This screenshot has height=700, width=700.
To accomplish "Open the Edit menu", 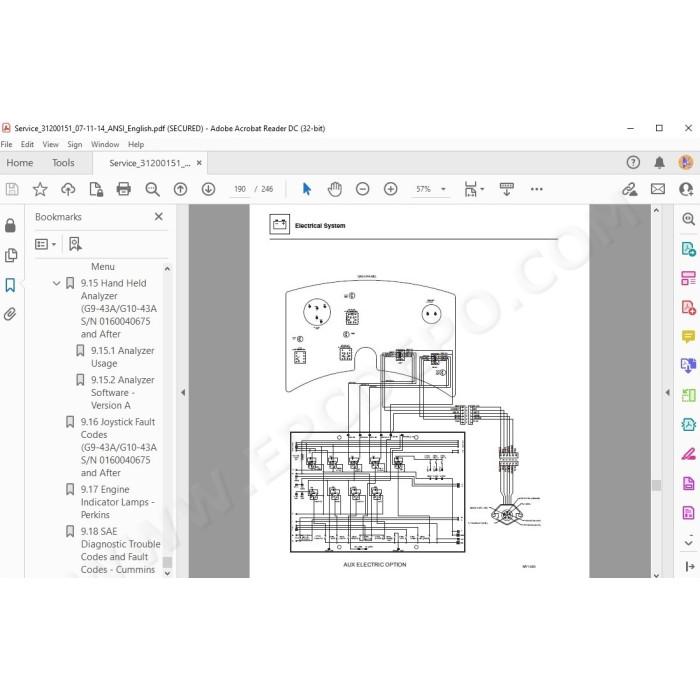I will (x=27, y=144).
